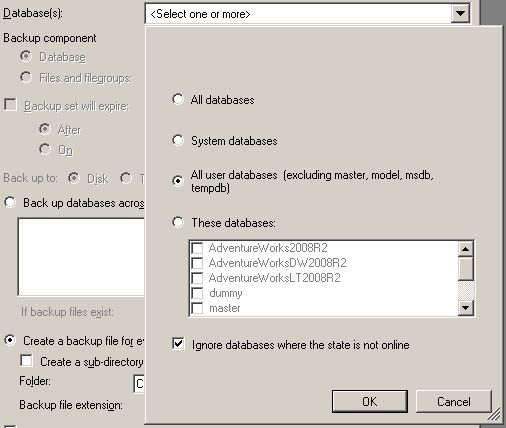506x428 pixels.
Task: Uncheck Ignore databases where state is not online
Action: (x=178, y=343)
